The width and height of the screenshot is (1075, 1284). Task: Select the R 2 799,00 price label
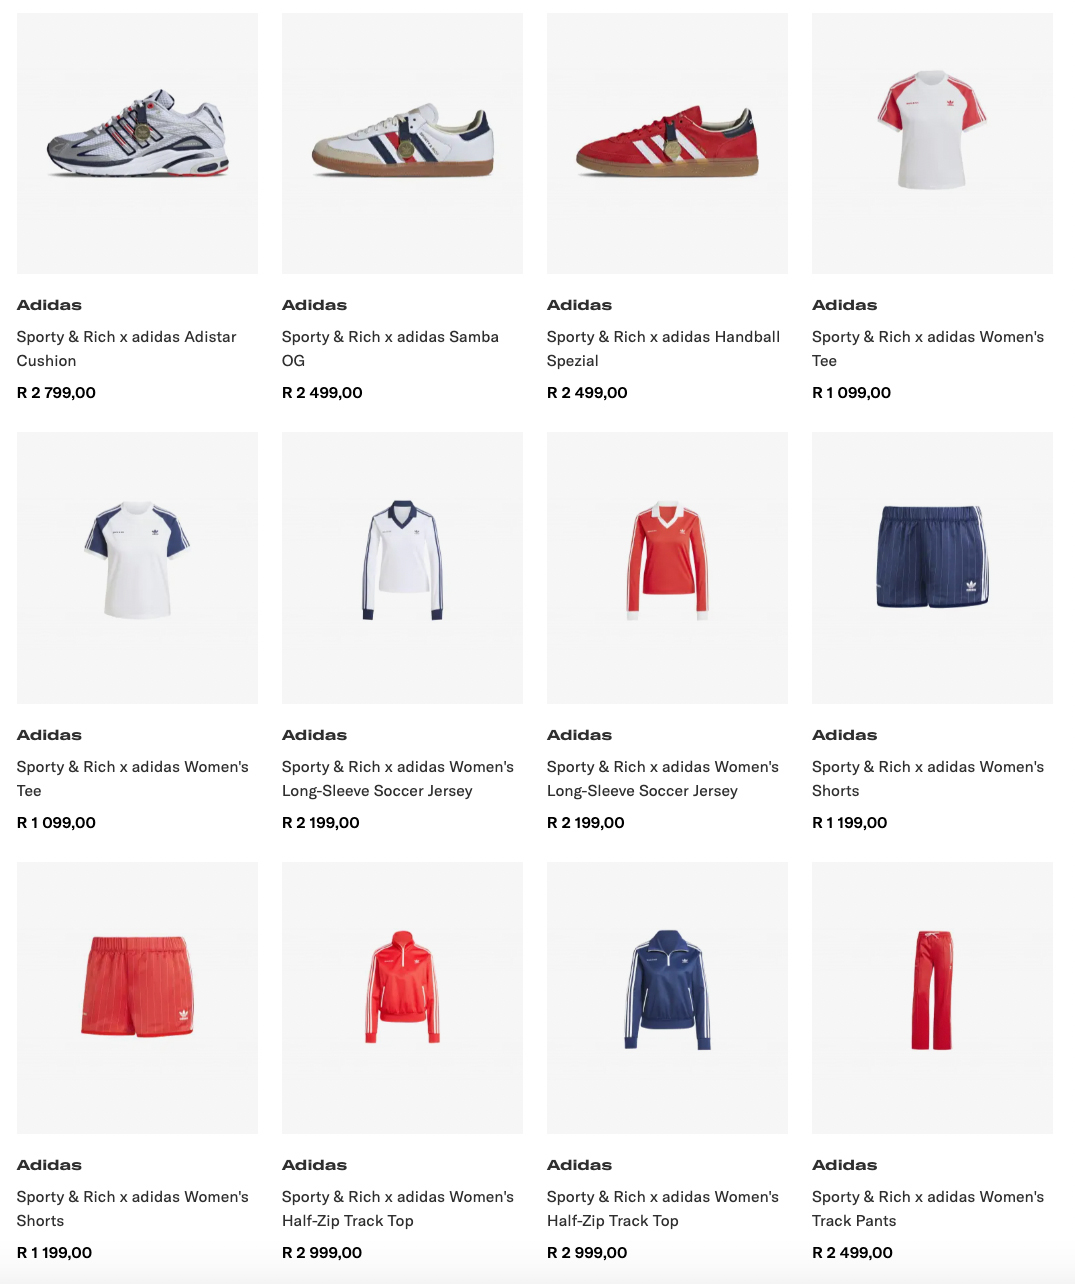coord(56,393)
